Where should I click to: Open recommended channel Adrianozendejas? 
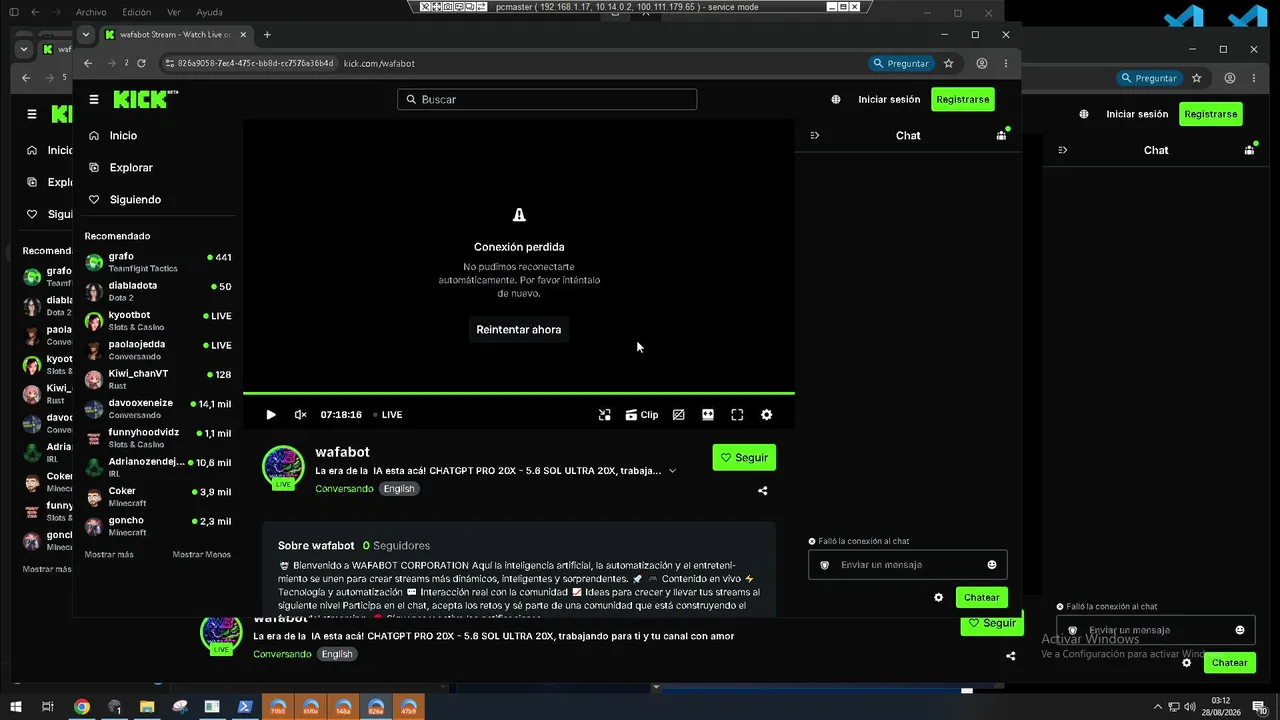point(159,468)
